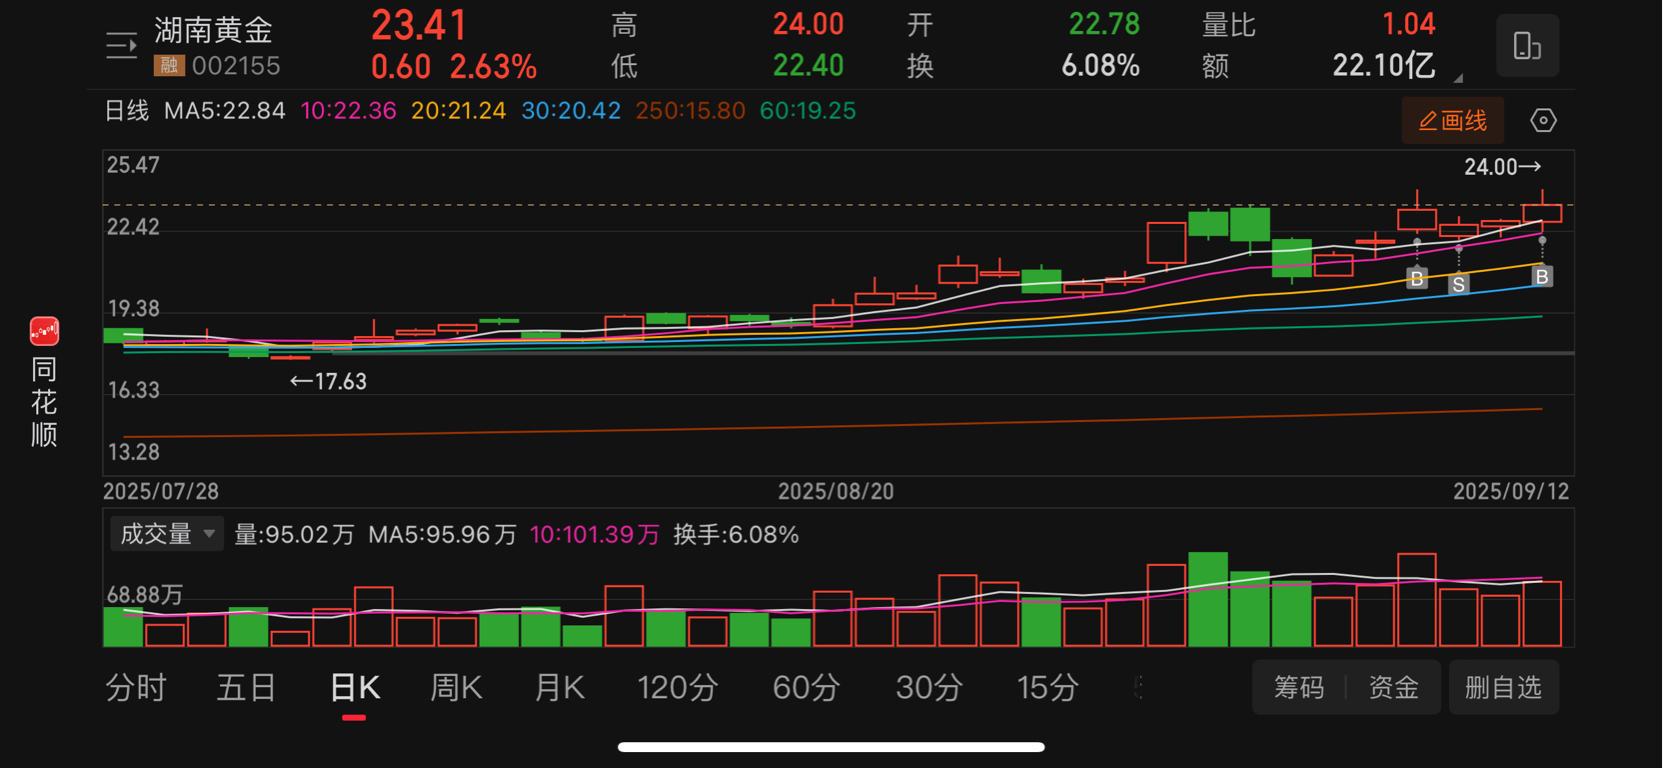Tap the 30:20.42 moving average label
Image resolution: width=1663 pixels, height=768 pixels.
pyautogui.click(x=571, y=111)
